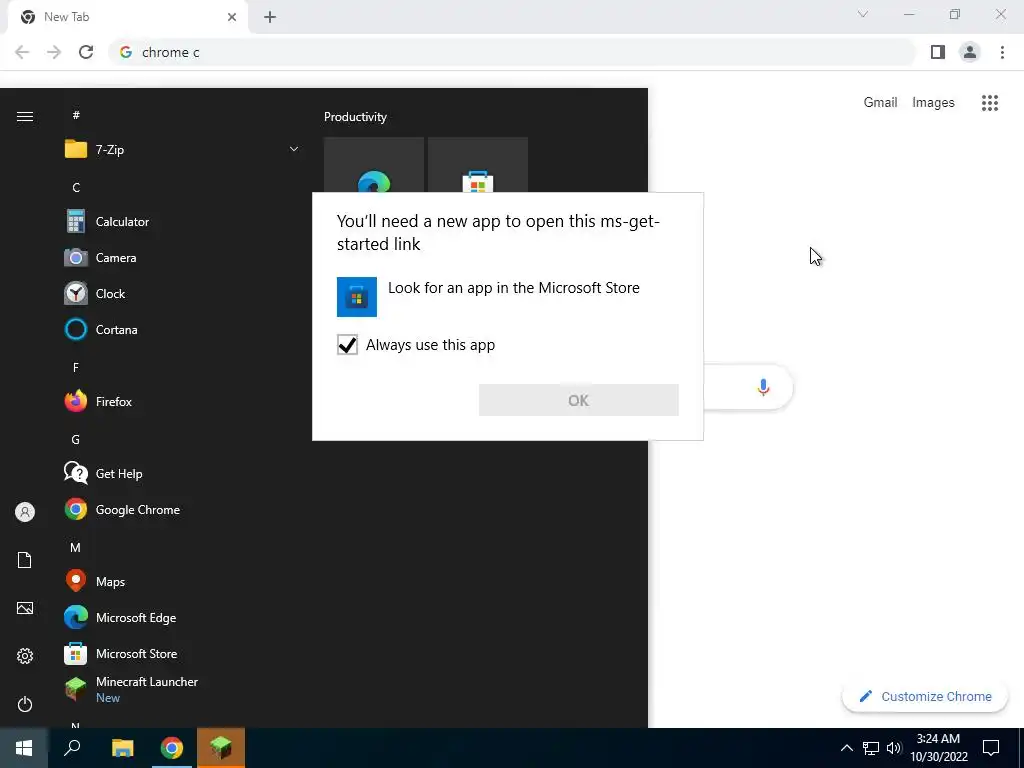Image resolution: width=1024 pixels, height=768 pixels.
Task: Click Look for an app in Microsoft Store
Action: click(513, 288)
